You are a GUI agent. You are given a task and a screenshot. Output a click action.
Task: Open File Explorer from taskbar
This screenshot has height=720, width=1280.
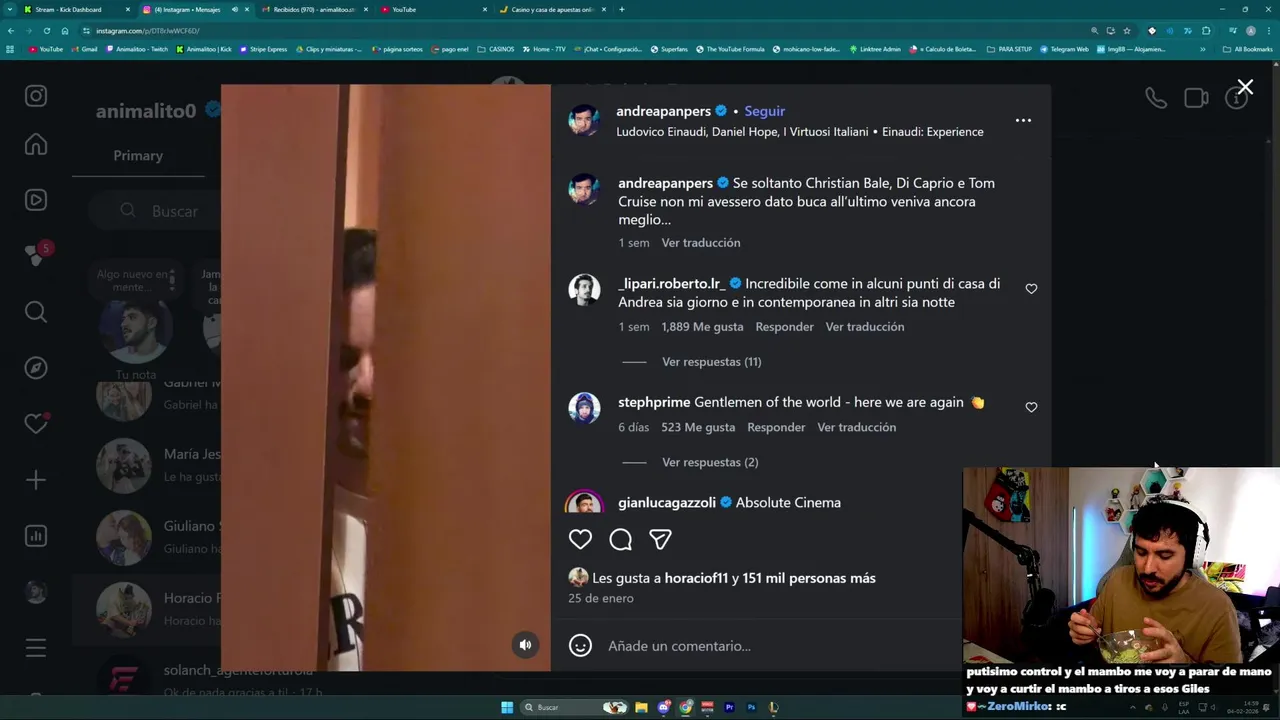641,707
